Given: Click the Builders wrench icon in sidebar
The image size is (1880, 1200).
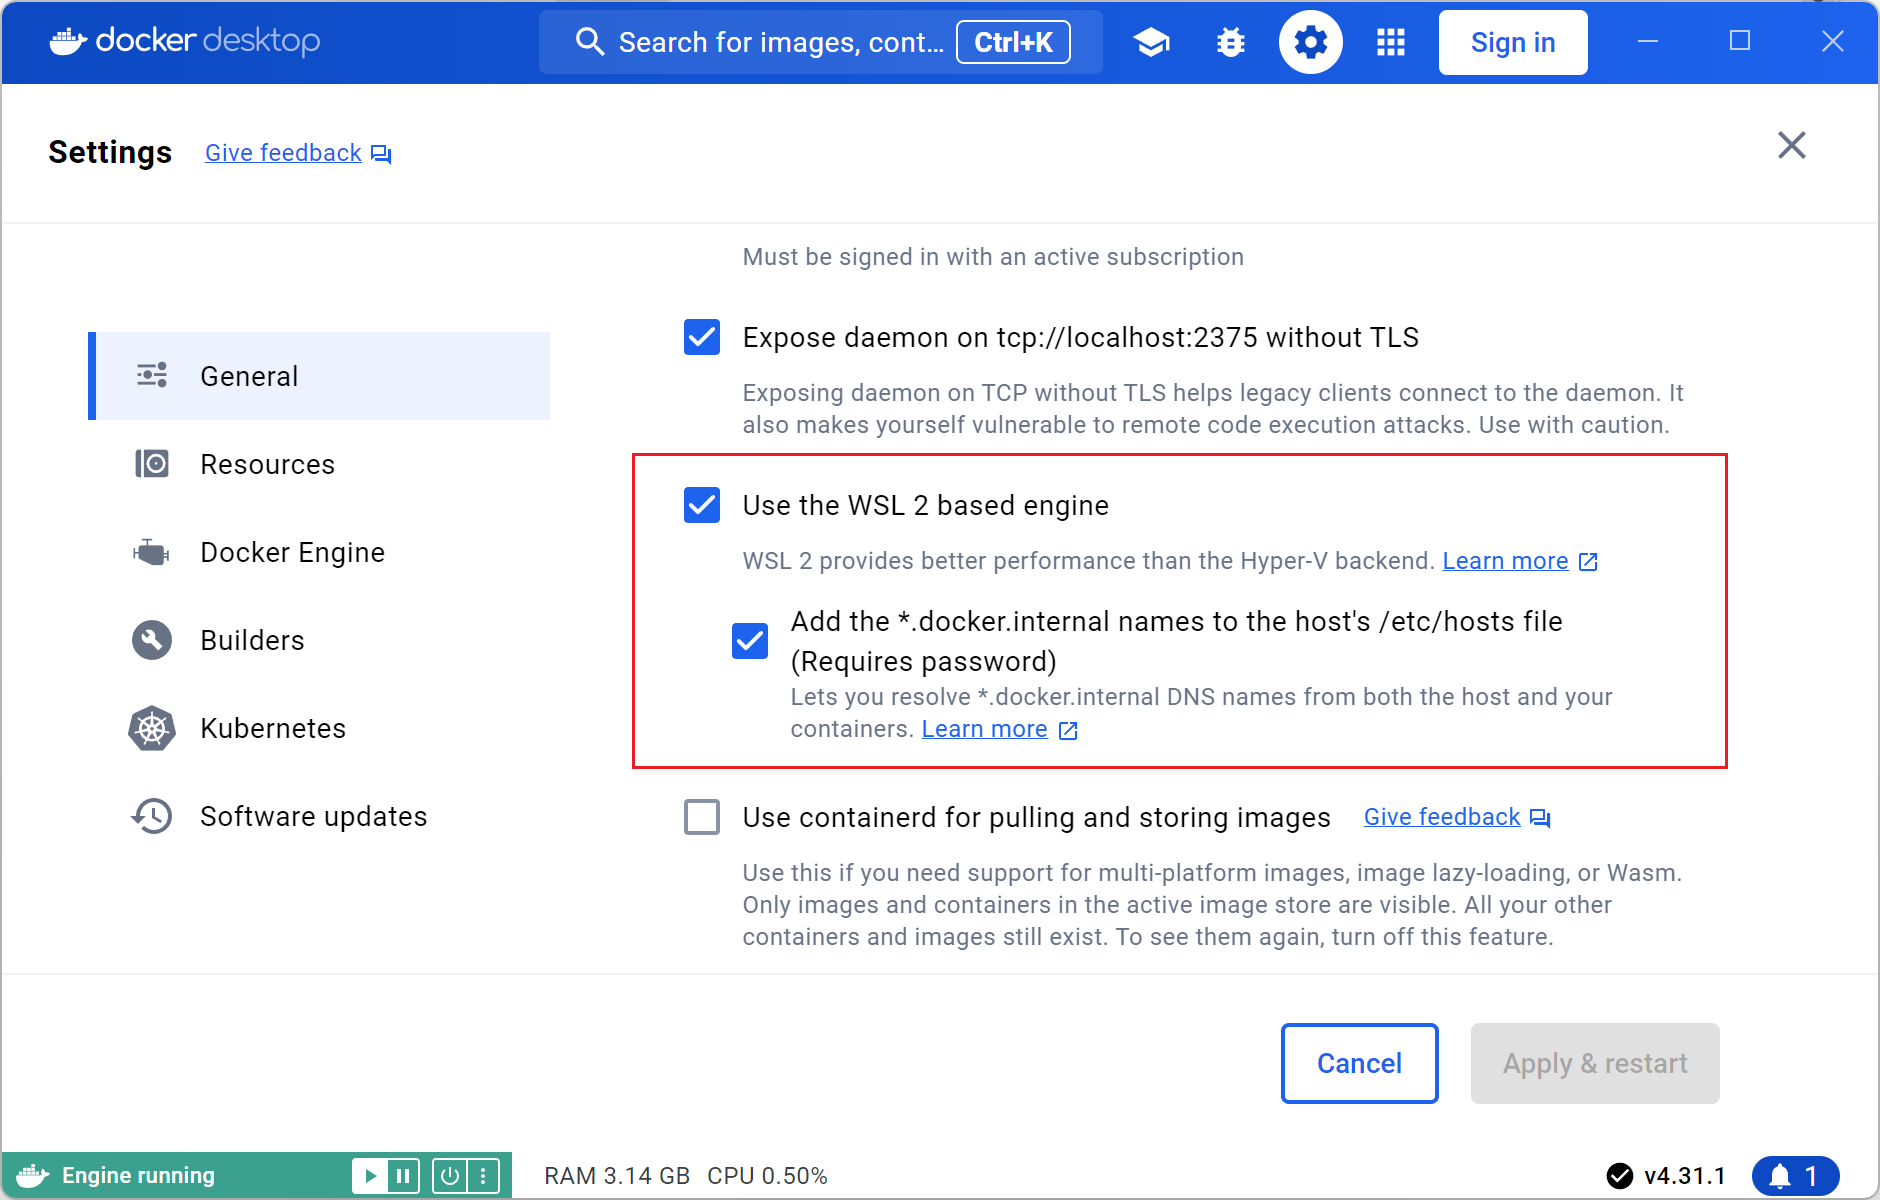Looking at the screenshot, I should 152,640.
